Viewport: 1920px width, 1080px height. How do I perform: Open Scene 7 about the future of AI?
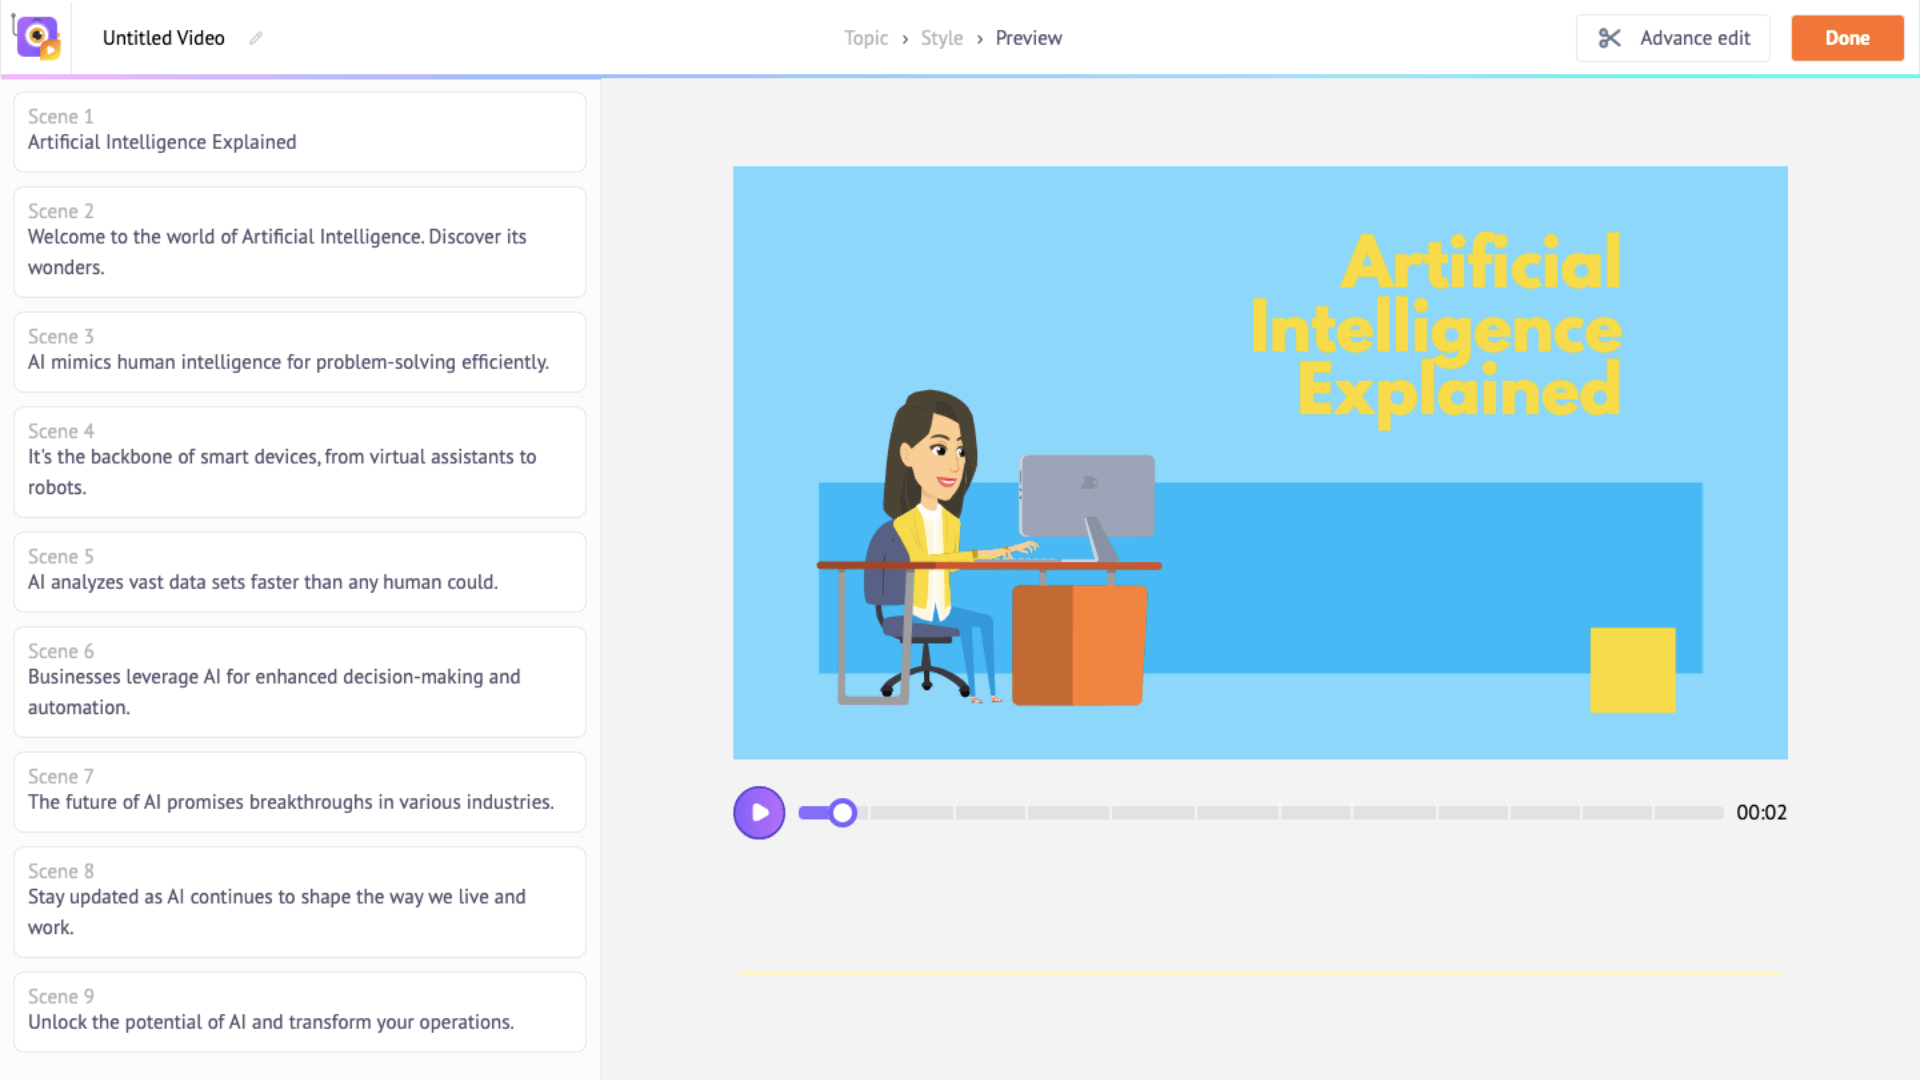pos(299,791)
